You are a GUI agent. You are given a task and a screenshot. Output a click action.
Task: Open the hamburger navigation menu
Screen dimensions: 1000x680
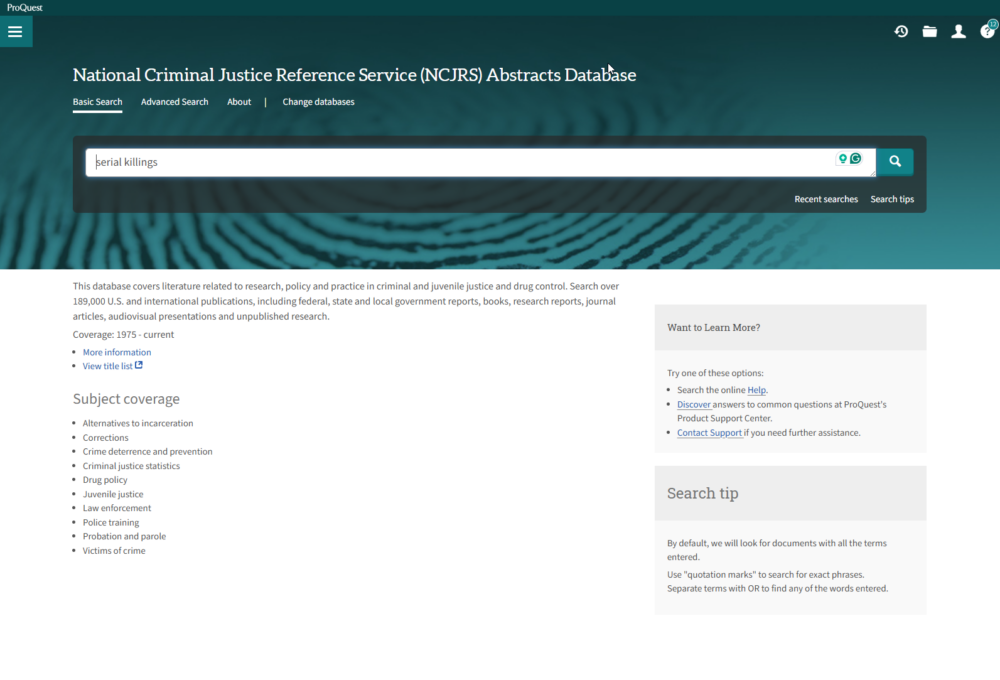click(x=15, y=31)
